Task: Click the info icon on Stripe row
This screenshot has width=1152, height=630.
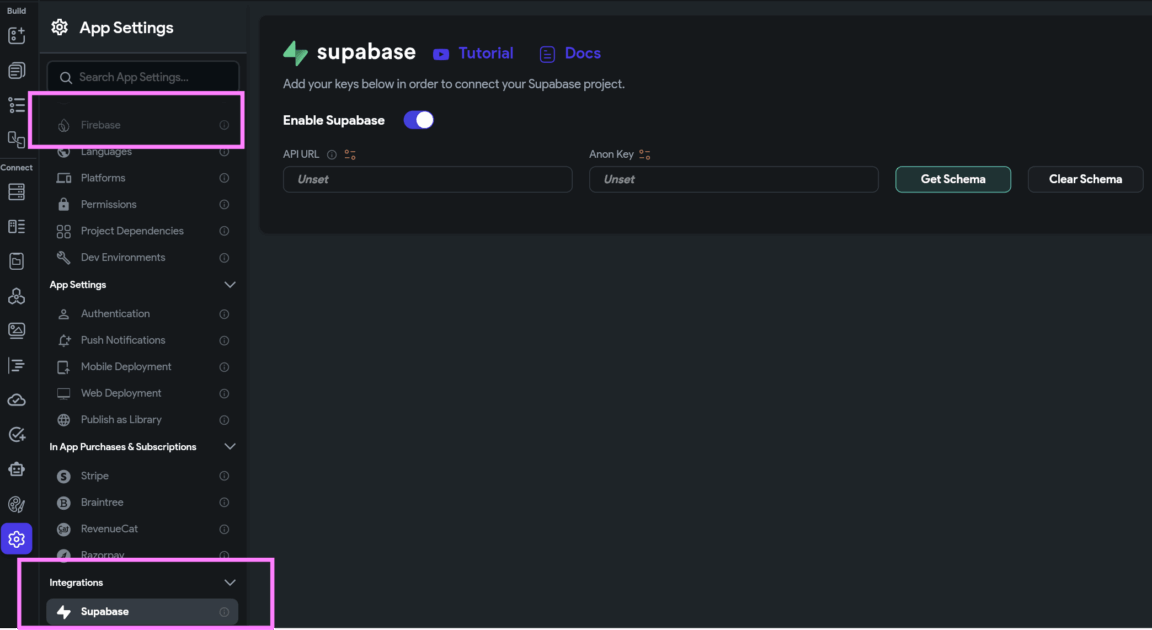Action: [224, 476]
